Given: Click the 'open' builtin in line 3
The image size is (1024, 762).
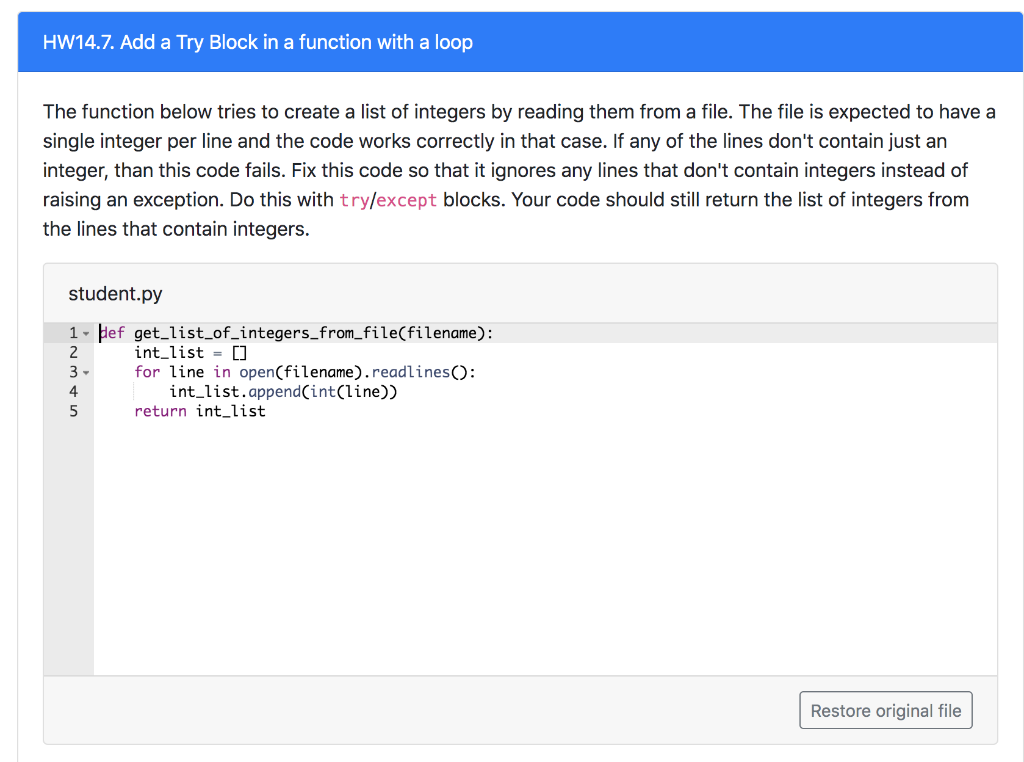Looking at the screenshot, I should pos(257,372).
